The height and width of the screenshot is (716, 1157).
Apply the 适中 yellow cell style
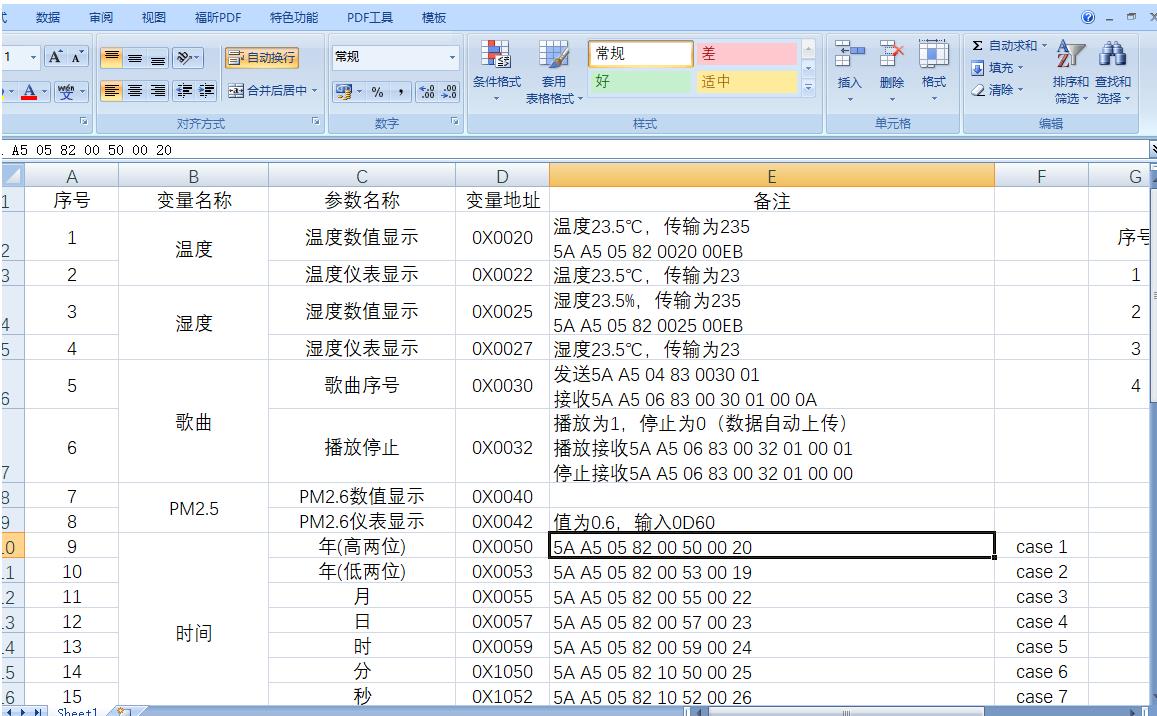[x=746, y=81]
